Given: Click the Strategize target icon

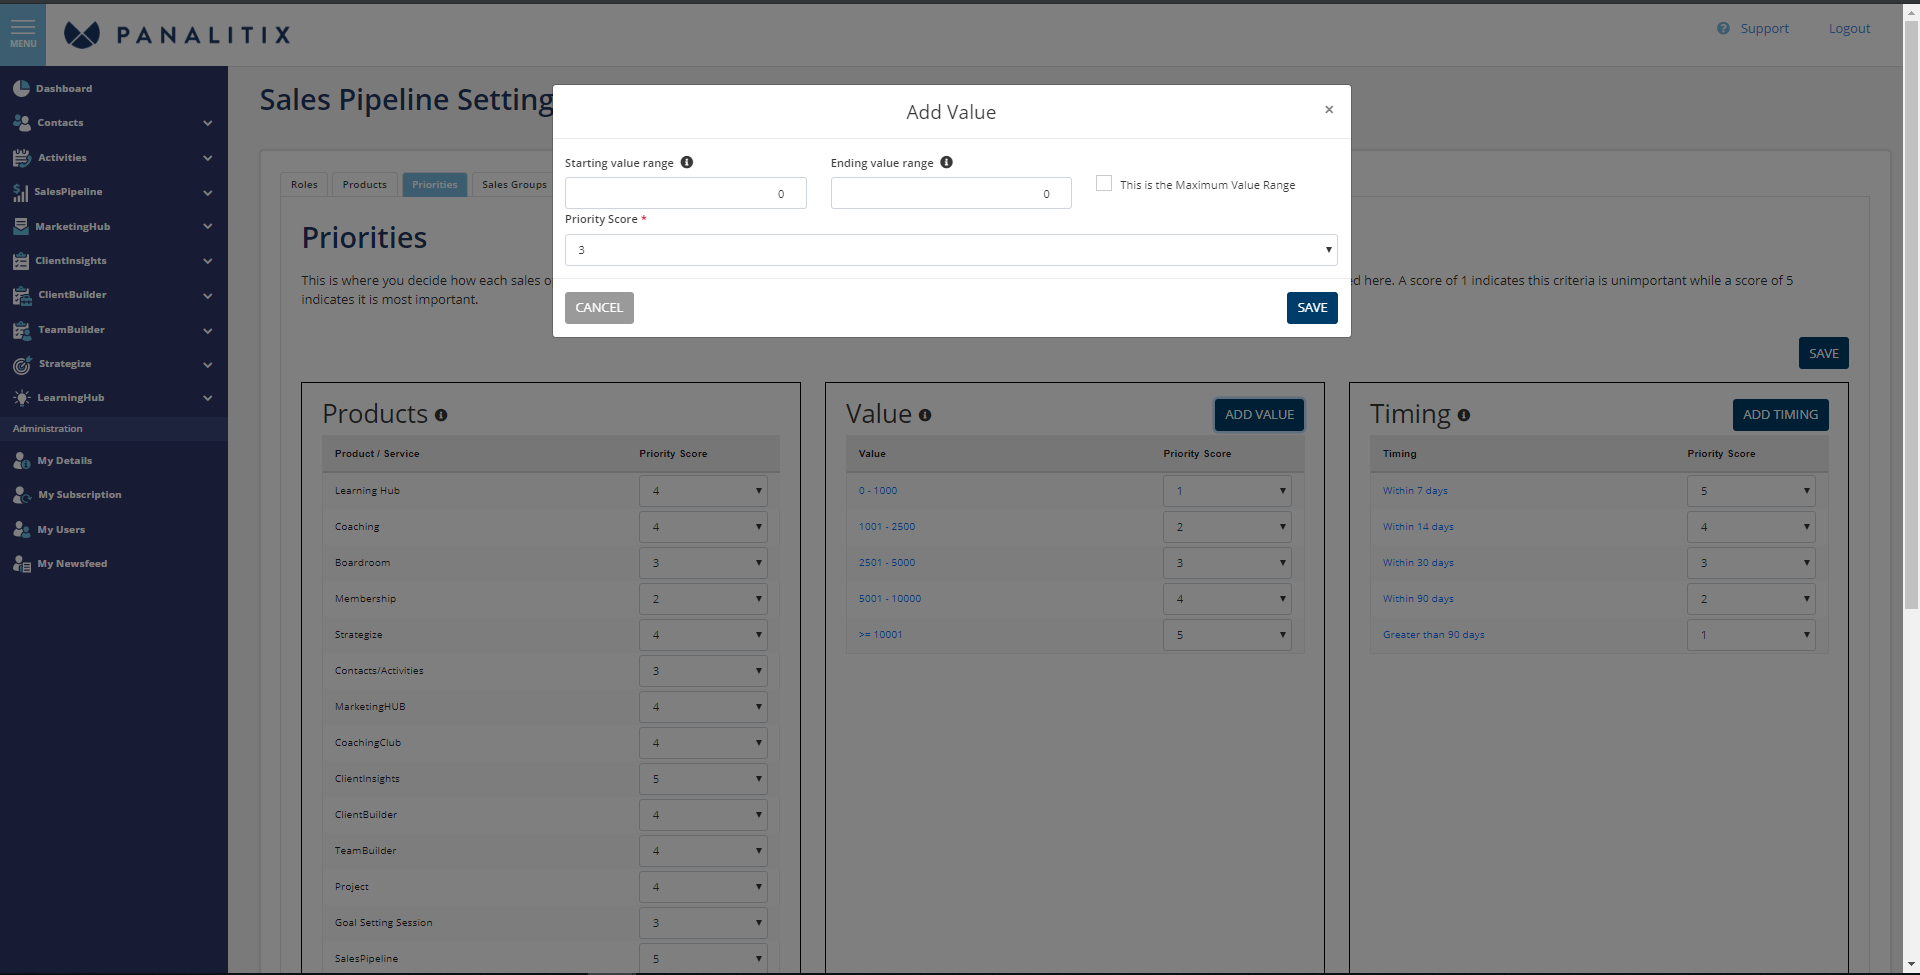Looking at the screenshot, I should 21,364.
